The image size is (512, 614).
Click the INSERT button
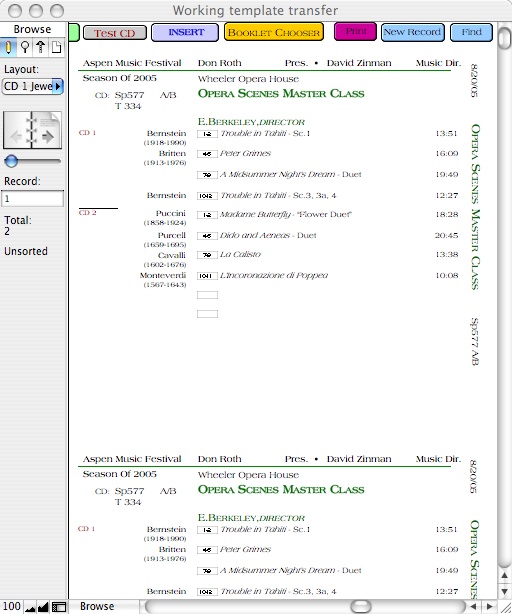coord(185,32)
